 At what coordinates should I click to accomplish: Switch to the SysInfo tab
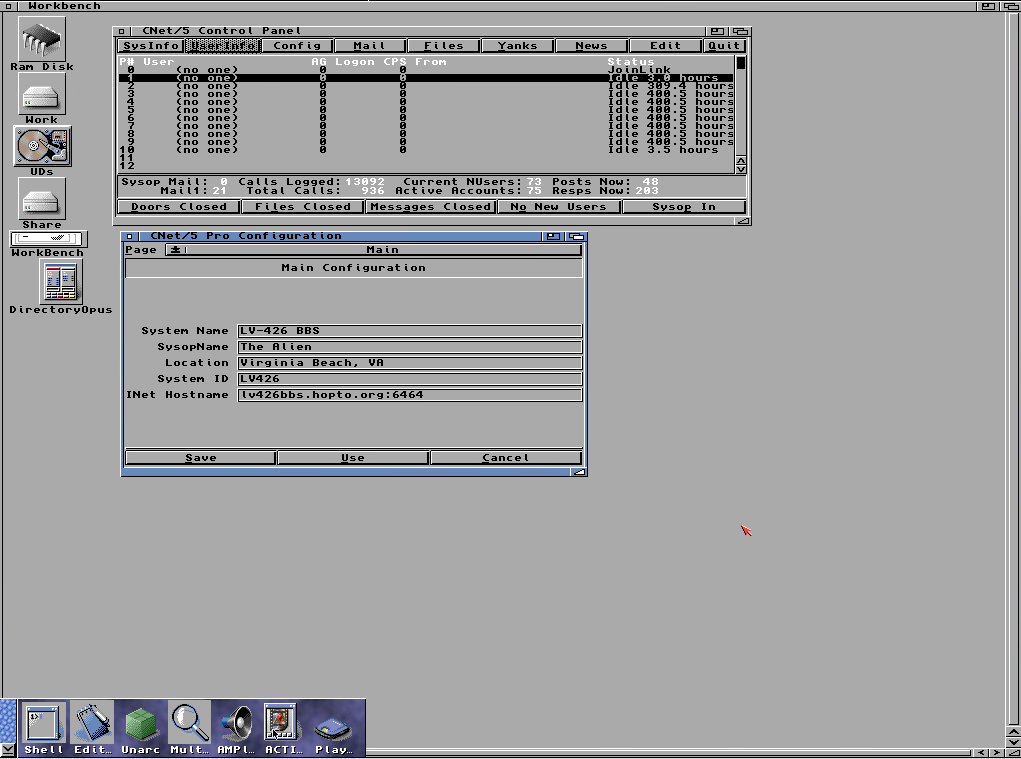coord(150,46)
